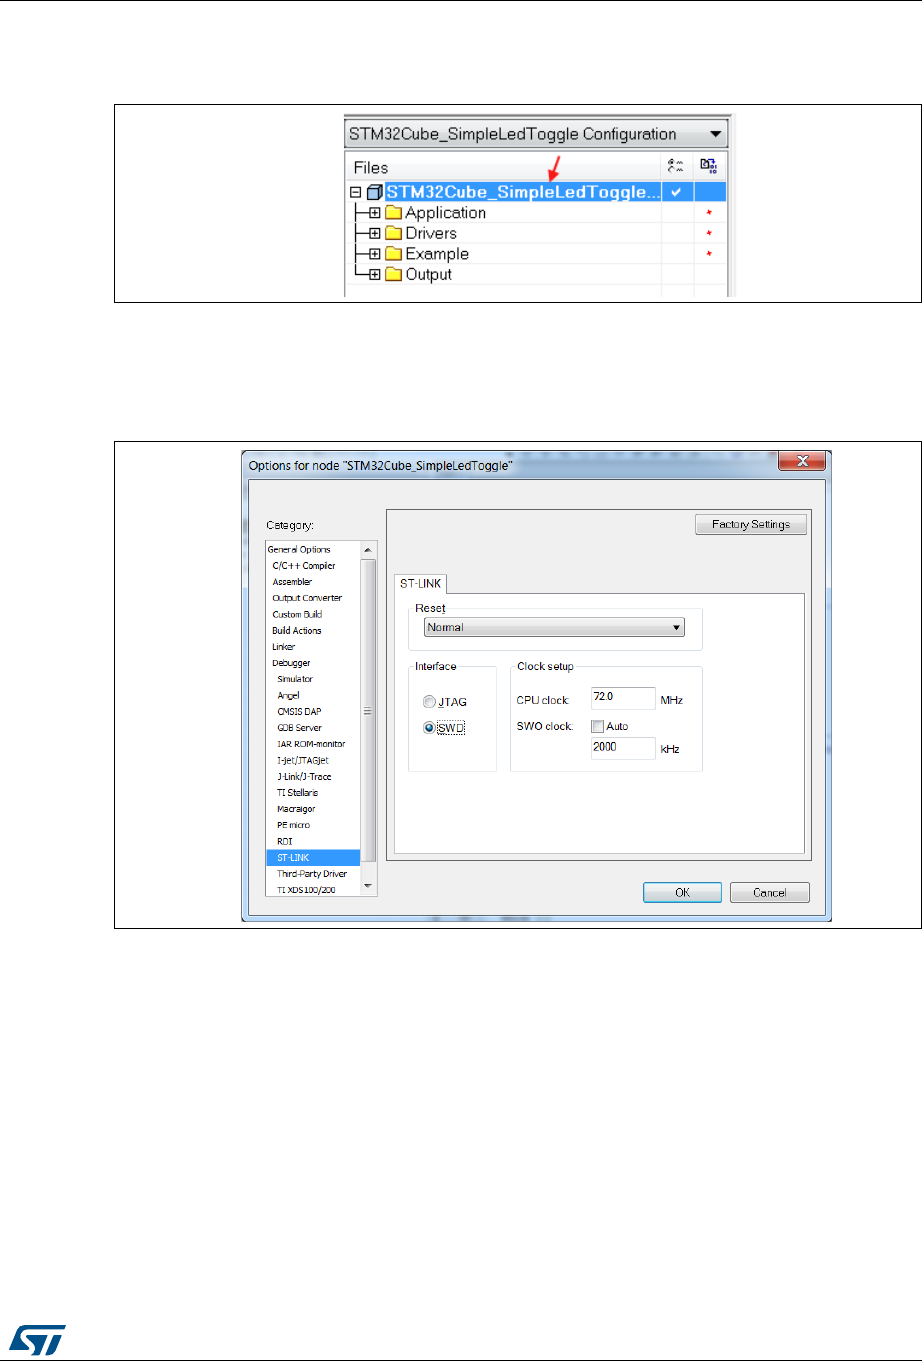
Task: Select TI XDS100/200 category
Action: 306,890
